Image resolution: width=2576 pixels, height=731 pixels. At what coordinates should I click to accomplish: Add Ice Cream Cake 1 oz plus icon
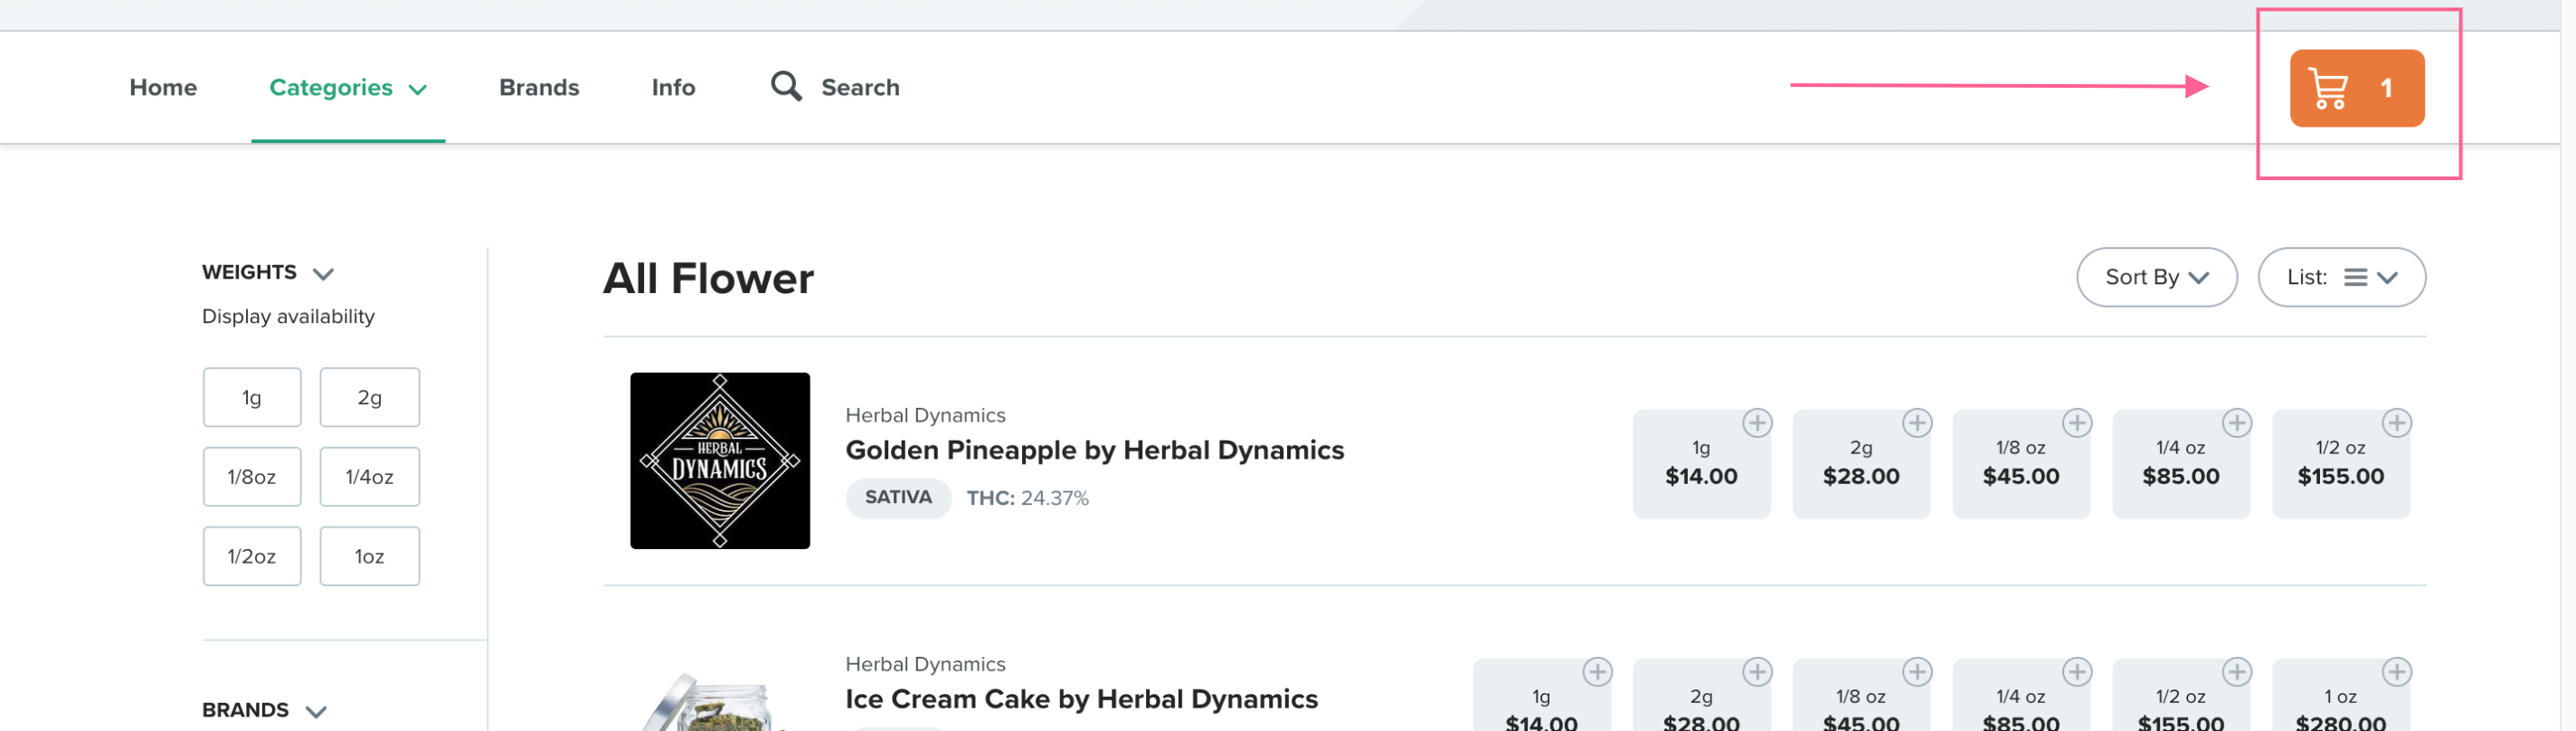click(2396, 672)
